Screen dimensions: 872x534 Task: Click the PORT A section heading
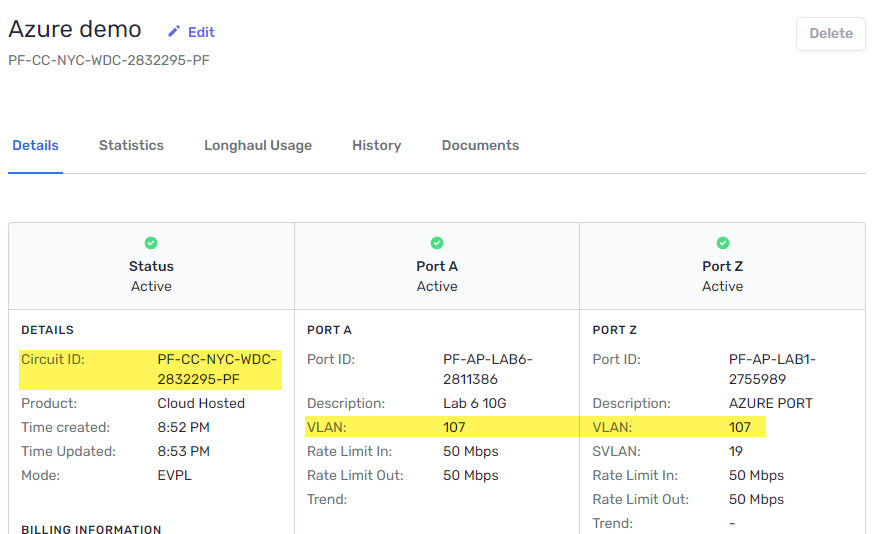tap(329, 330)
